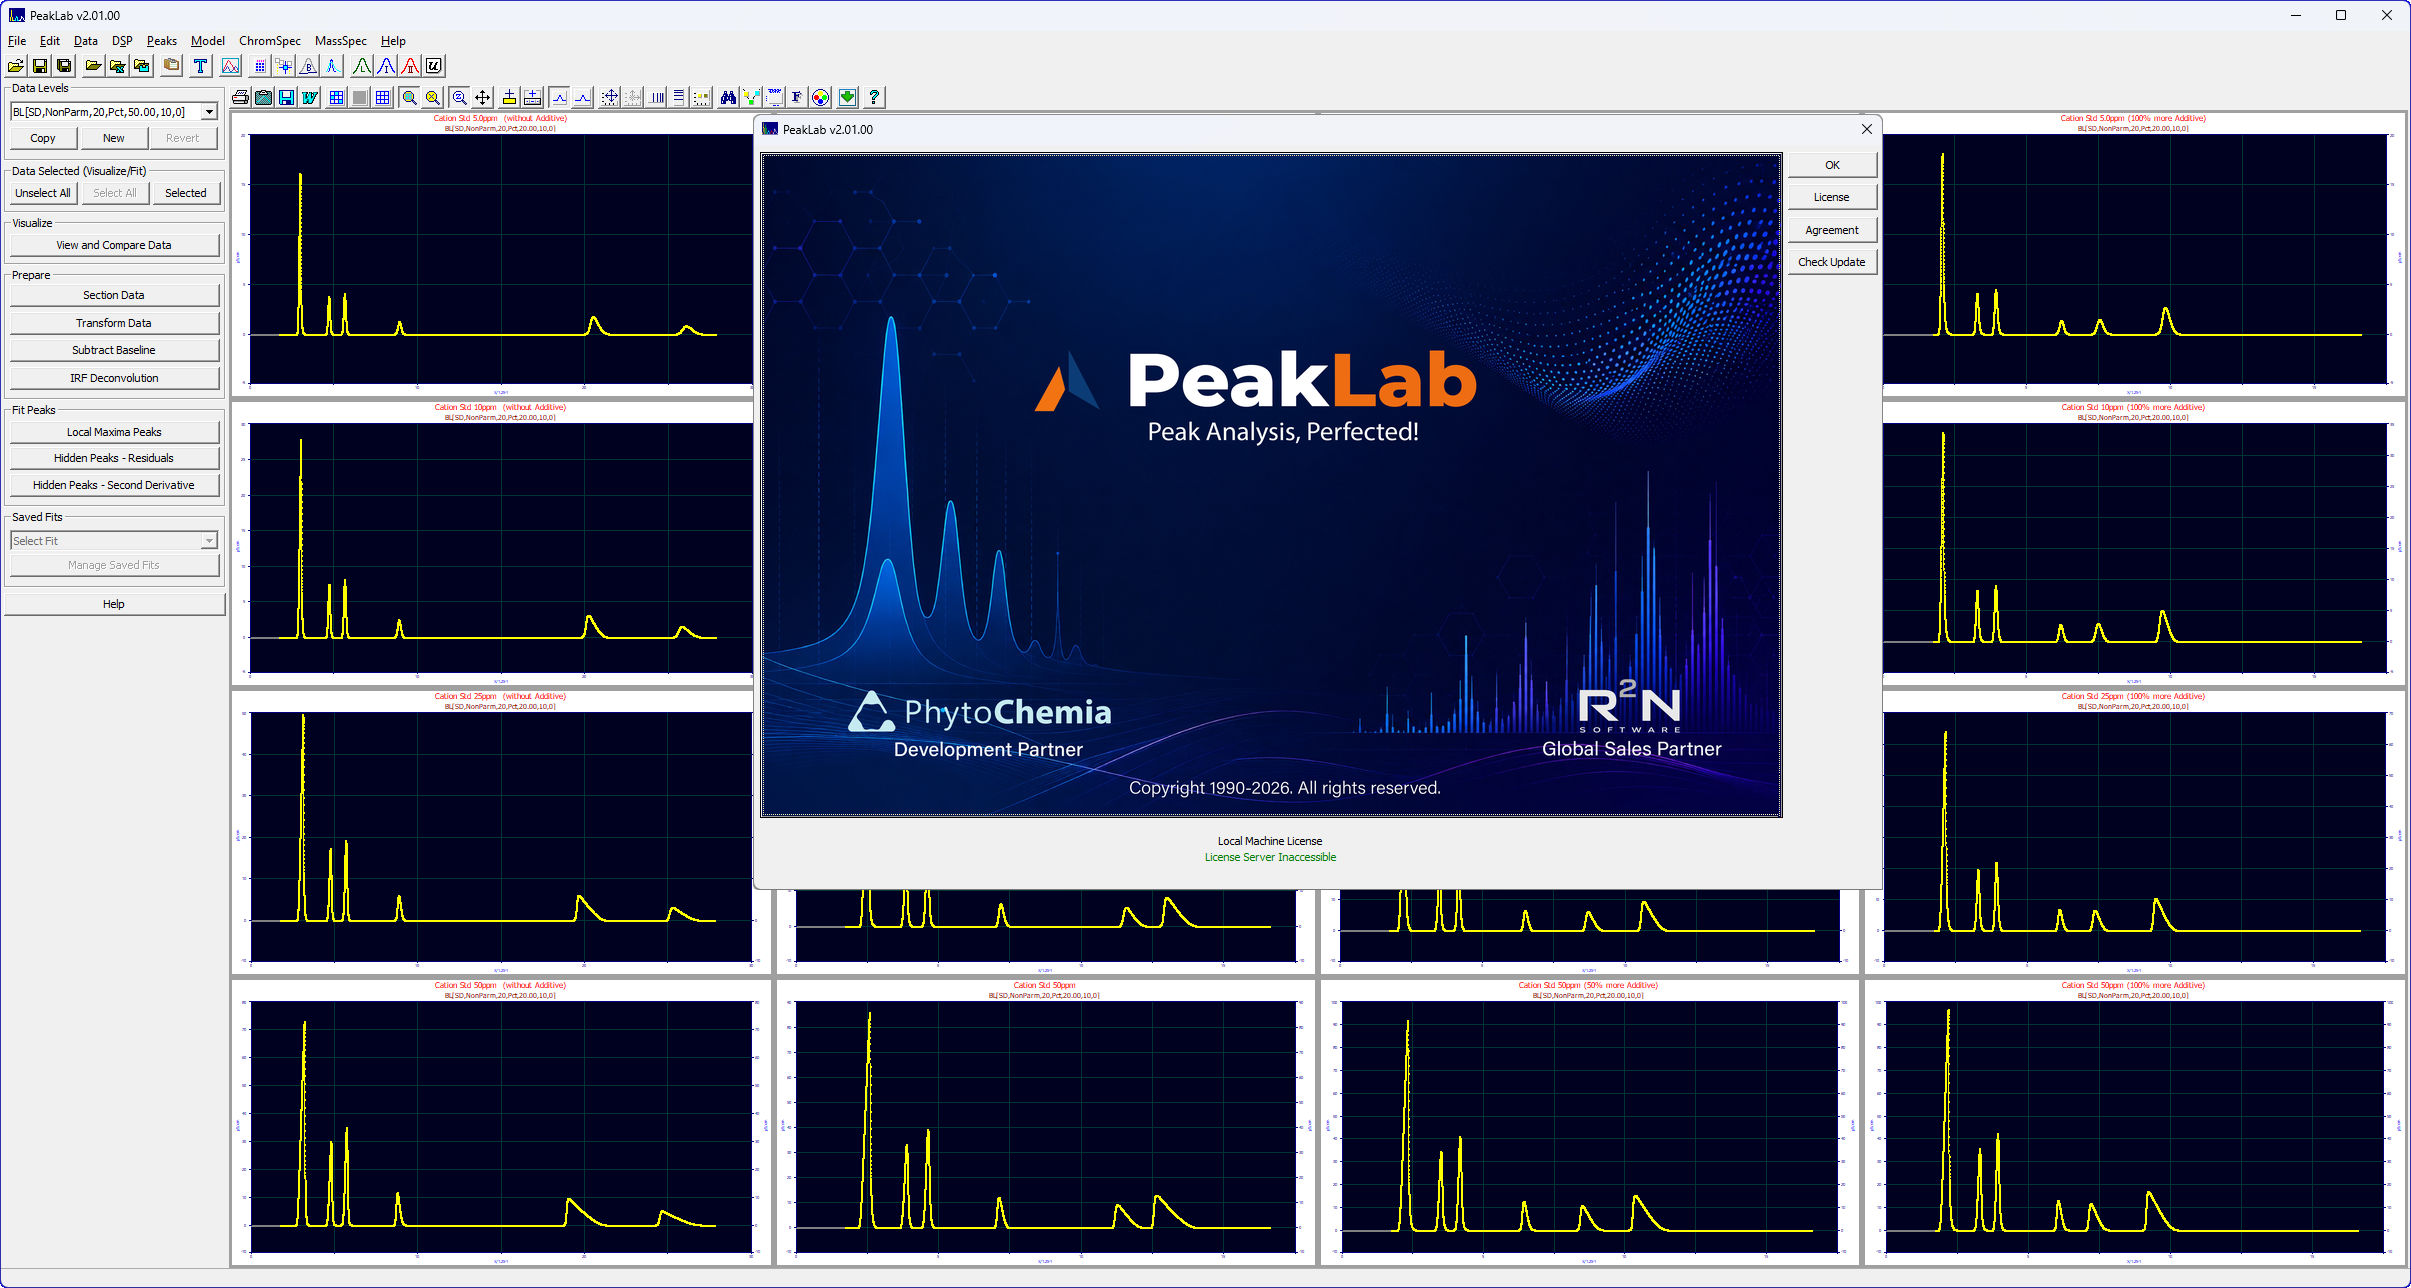Click the IRF Deconvolution button

(x=114, y=378)
